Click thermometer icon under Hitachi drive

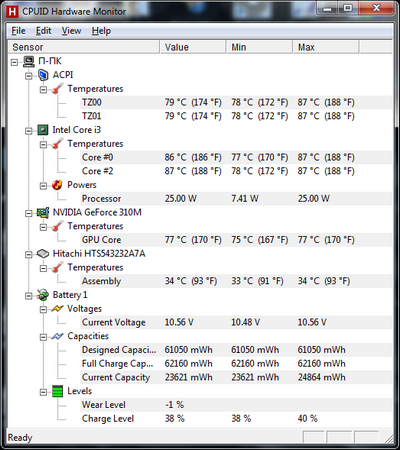pos(57,268)
